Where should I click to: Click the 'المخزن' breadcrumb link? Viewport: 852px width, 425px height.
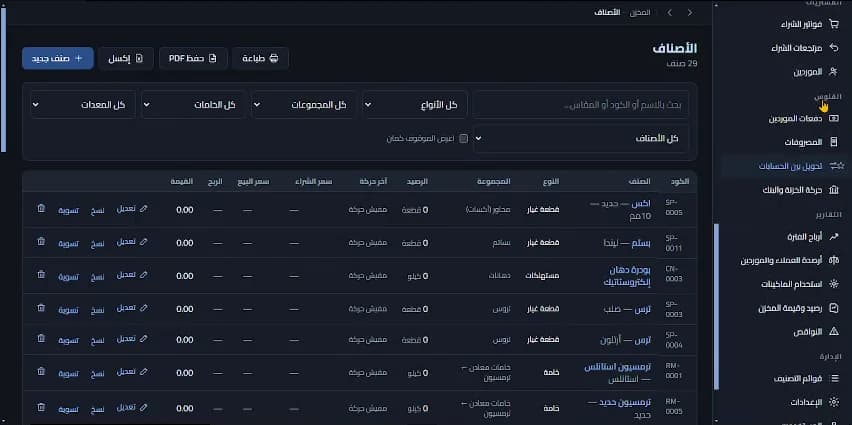coord(640,12)
